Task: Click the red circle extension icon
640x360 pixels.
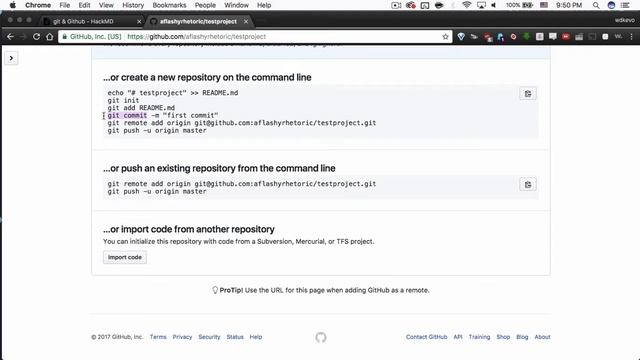Action: (x=513, y=37)
